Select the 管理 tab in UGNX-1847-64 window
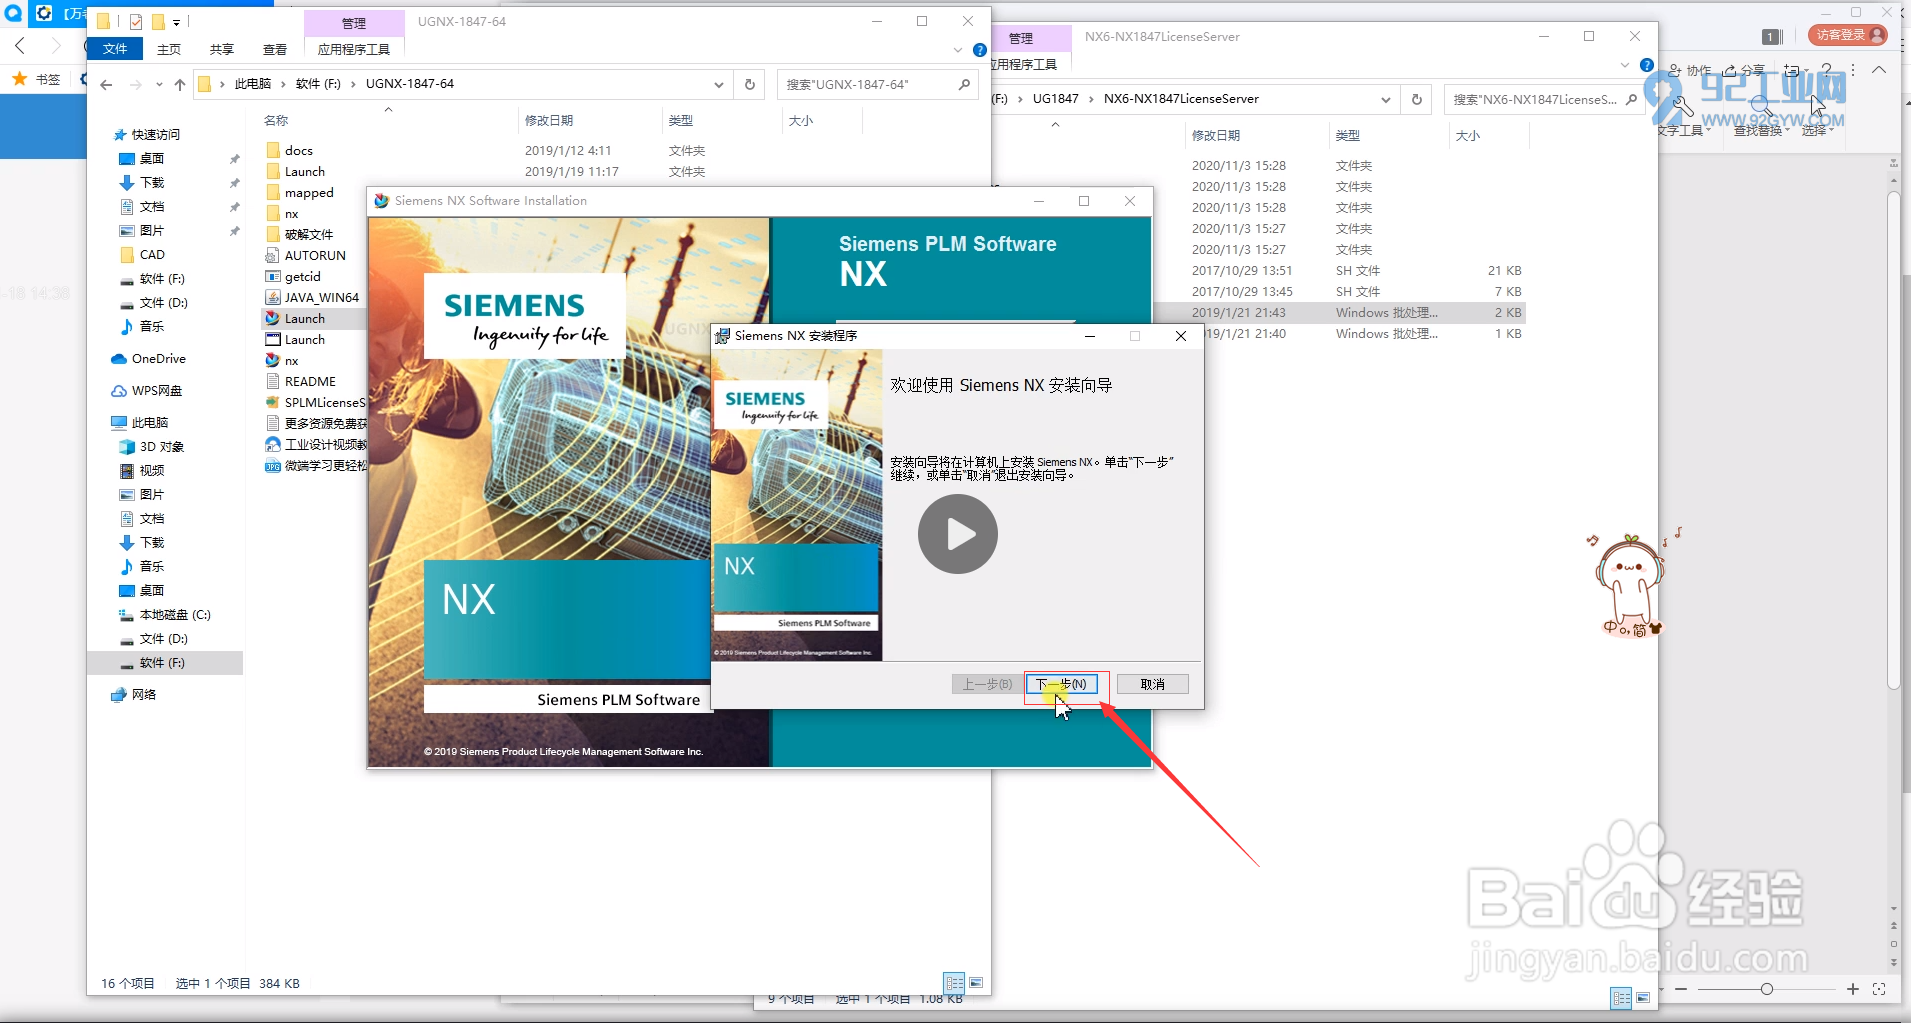1911x1023 pixels. (x=354, y=23)
